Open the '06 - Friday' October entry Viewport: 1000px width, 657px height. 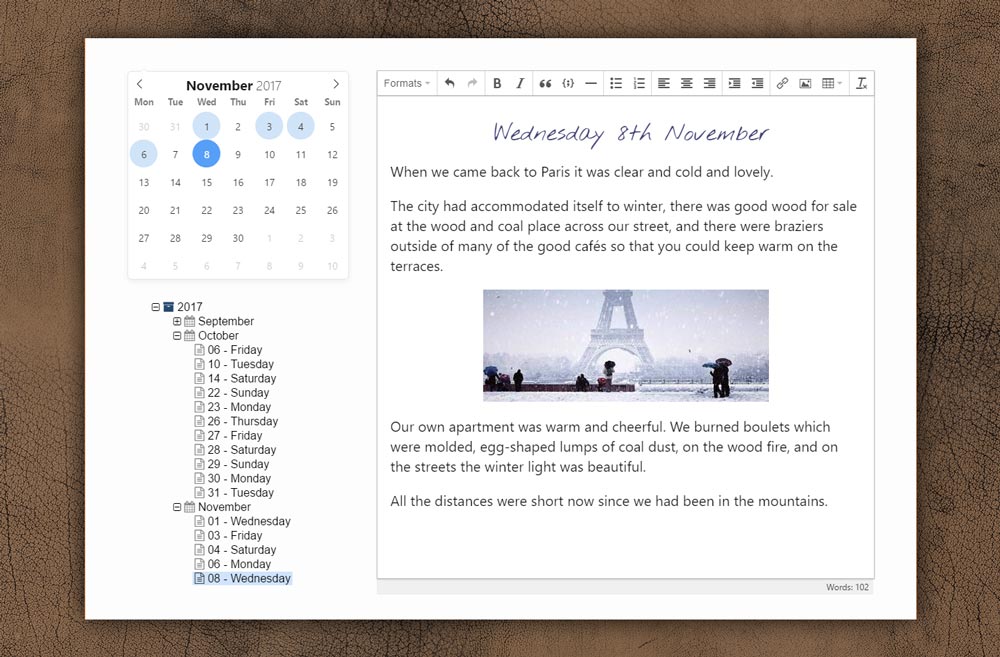[228, 350]
